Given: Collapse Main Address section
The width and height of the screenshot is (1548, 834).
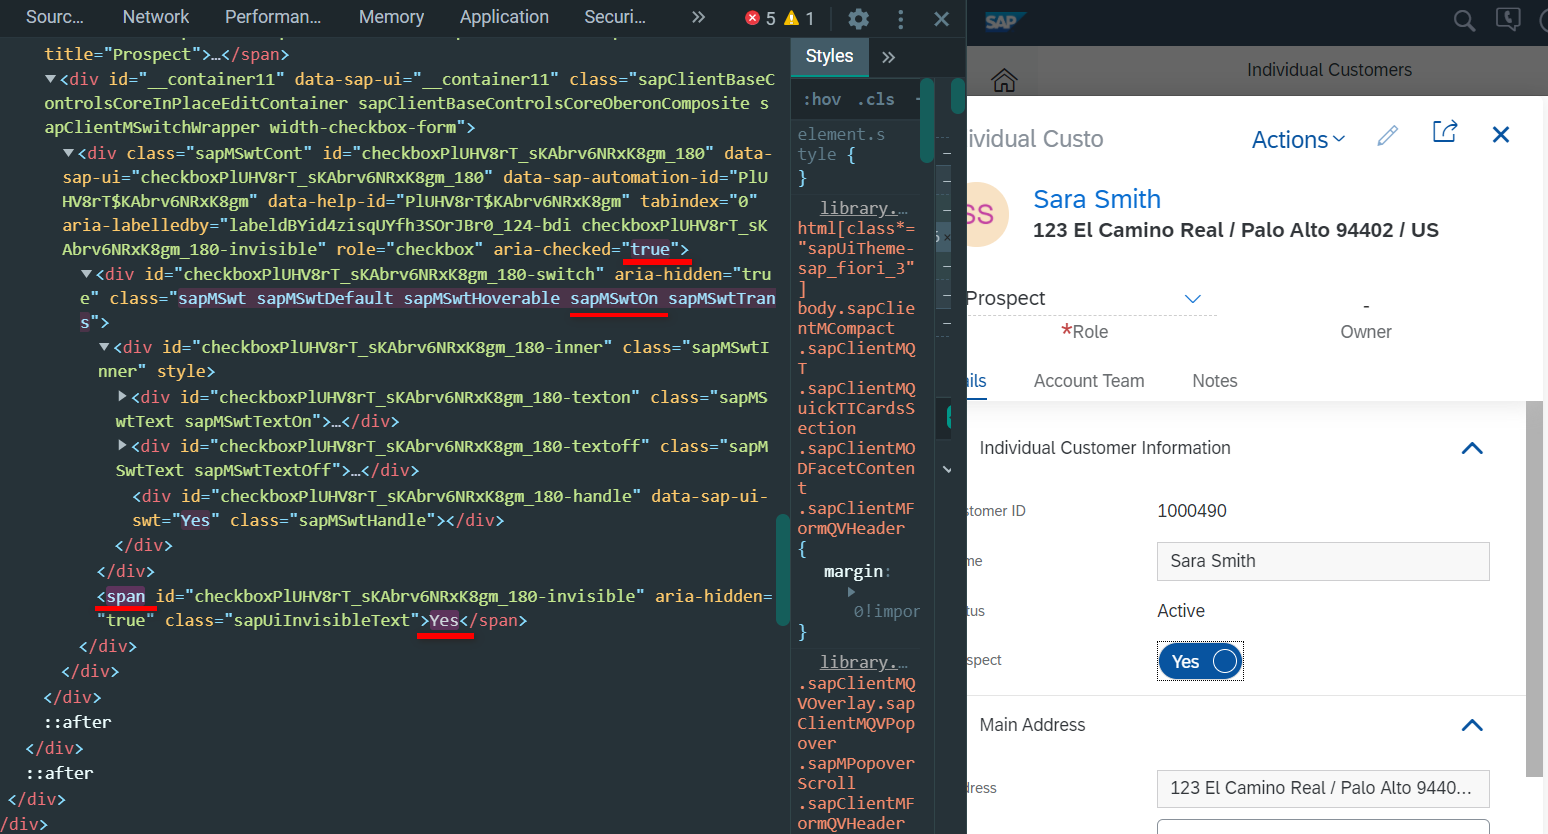Looking at the screenshot, I should coord(1472,725).
